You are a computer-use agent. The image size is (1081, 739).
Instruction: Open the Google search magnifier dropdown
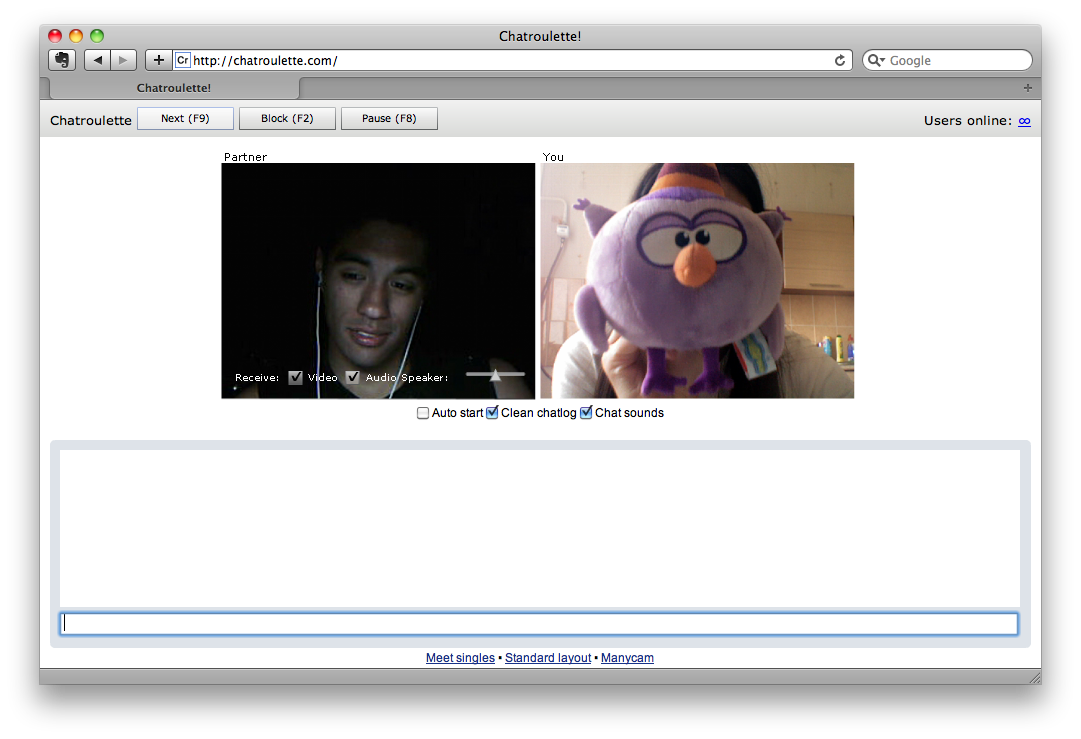click(x=876, y=60)
